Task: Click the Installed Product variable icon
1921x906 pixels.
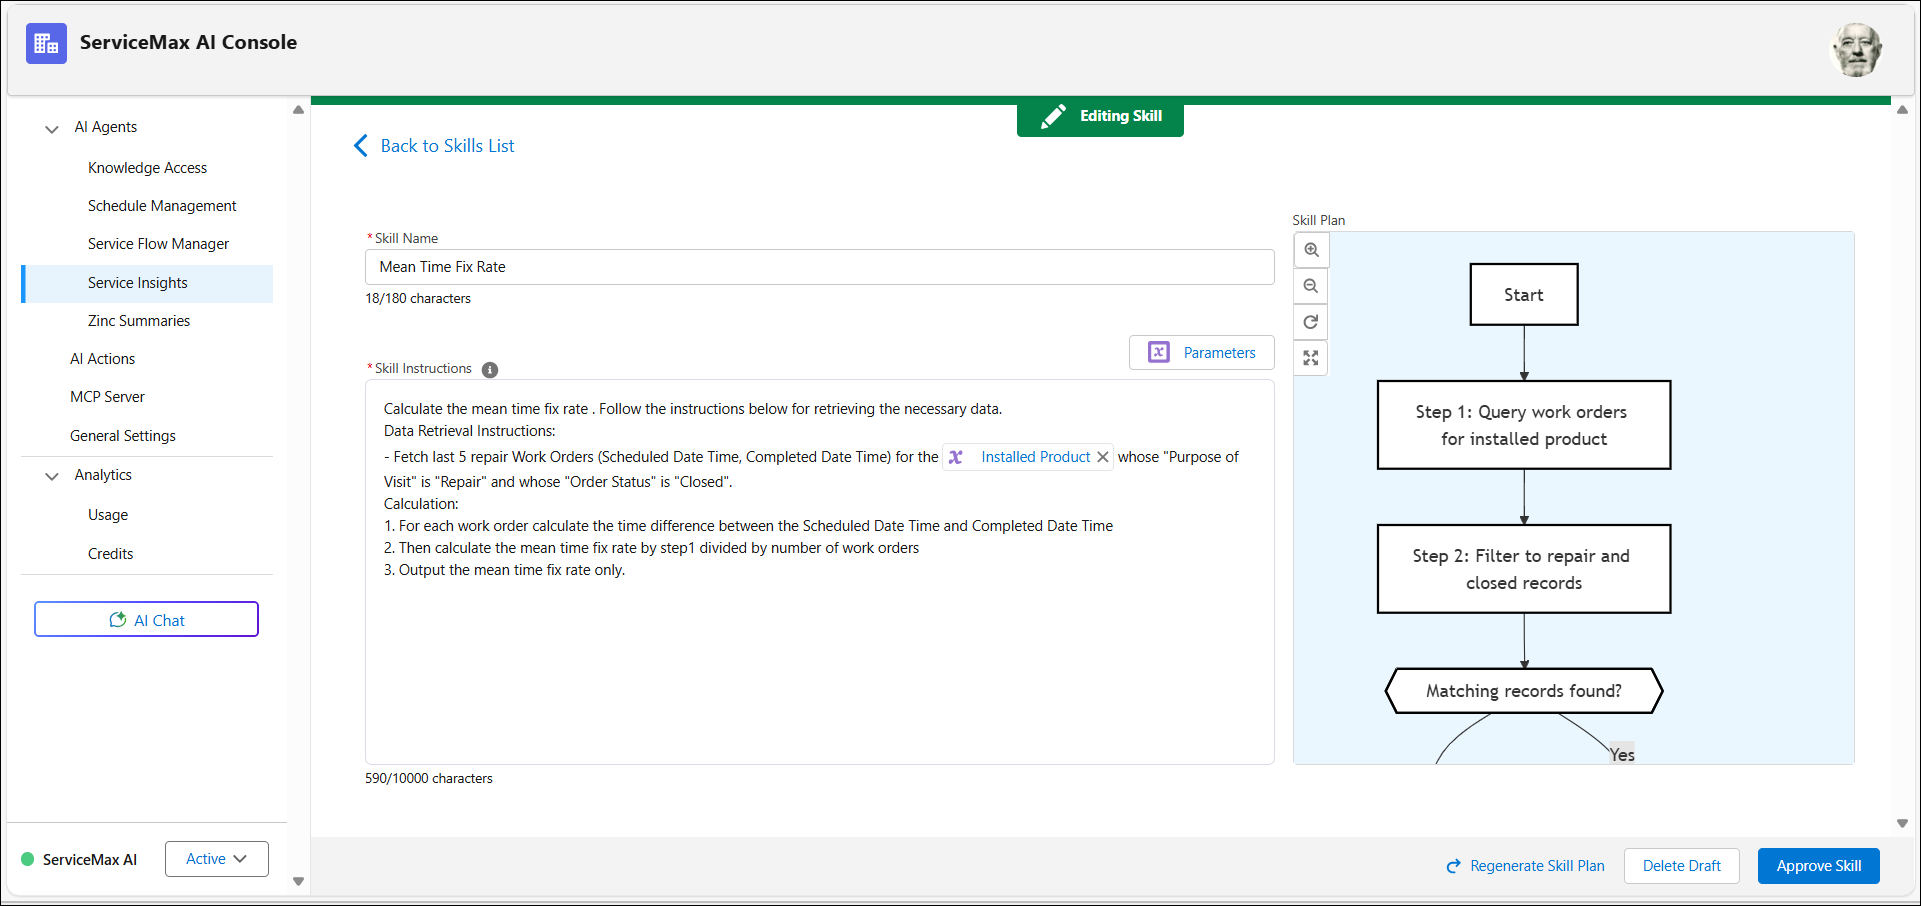Action: [956, 457]
